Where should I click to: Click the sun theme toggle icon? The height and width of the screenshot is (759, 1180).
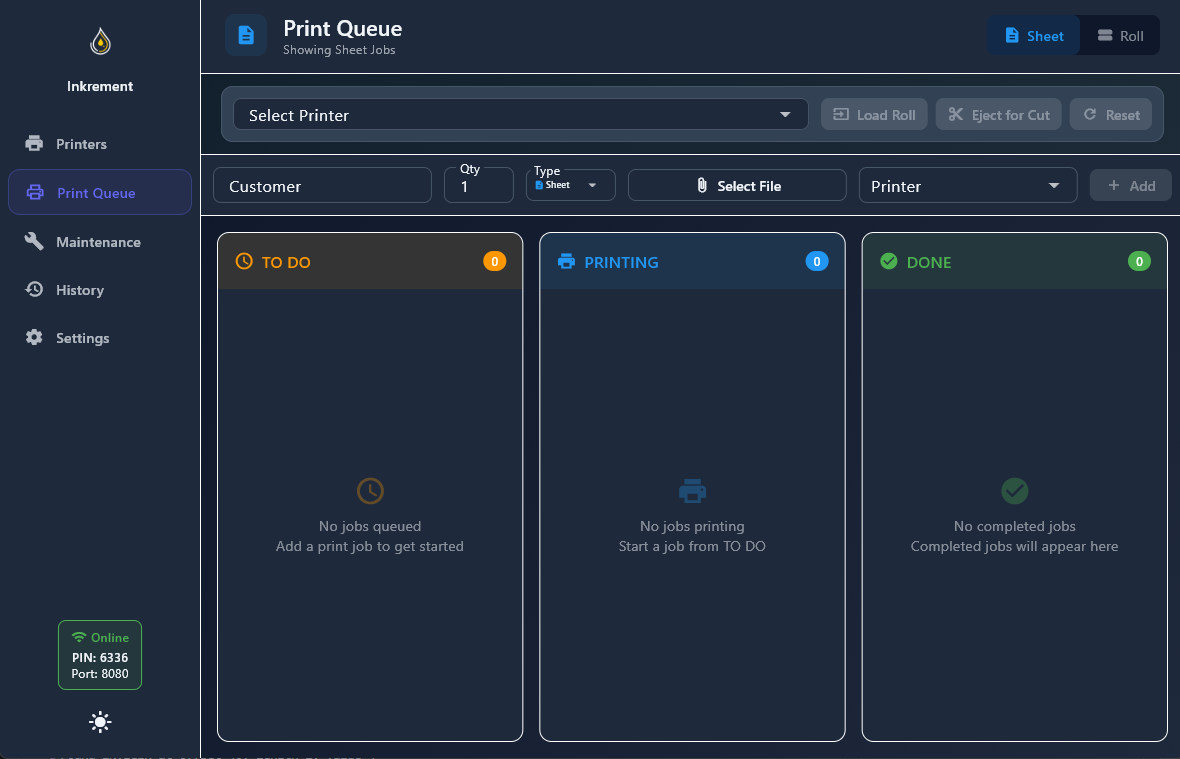(100, 722)
